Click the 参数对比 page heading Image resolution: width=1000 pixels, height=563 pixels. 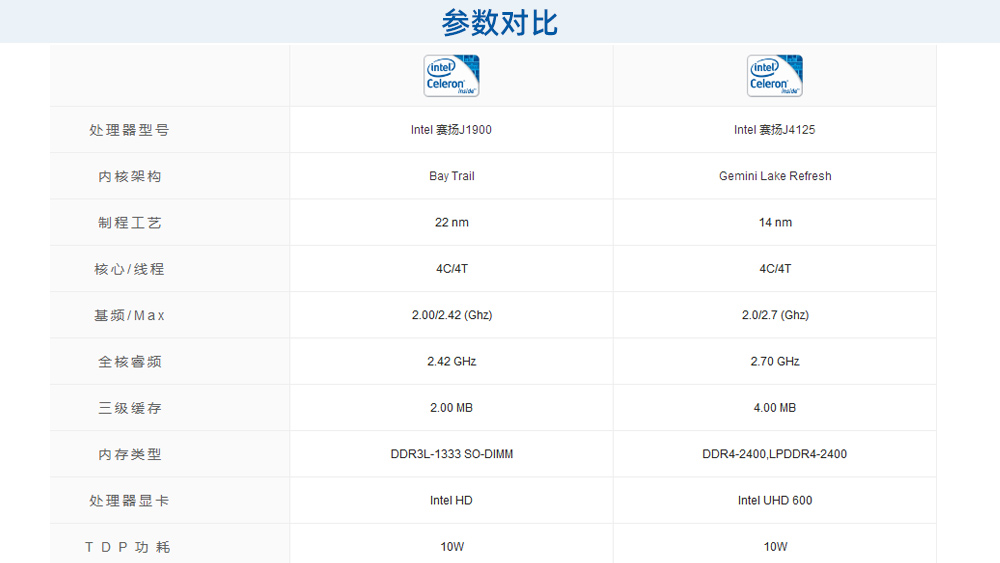[x=499, y=22]
